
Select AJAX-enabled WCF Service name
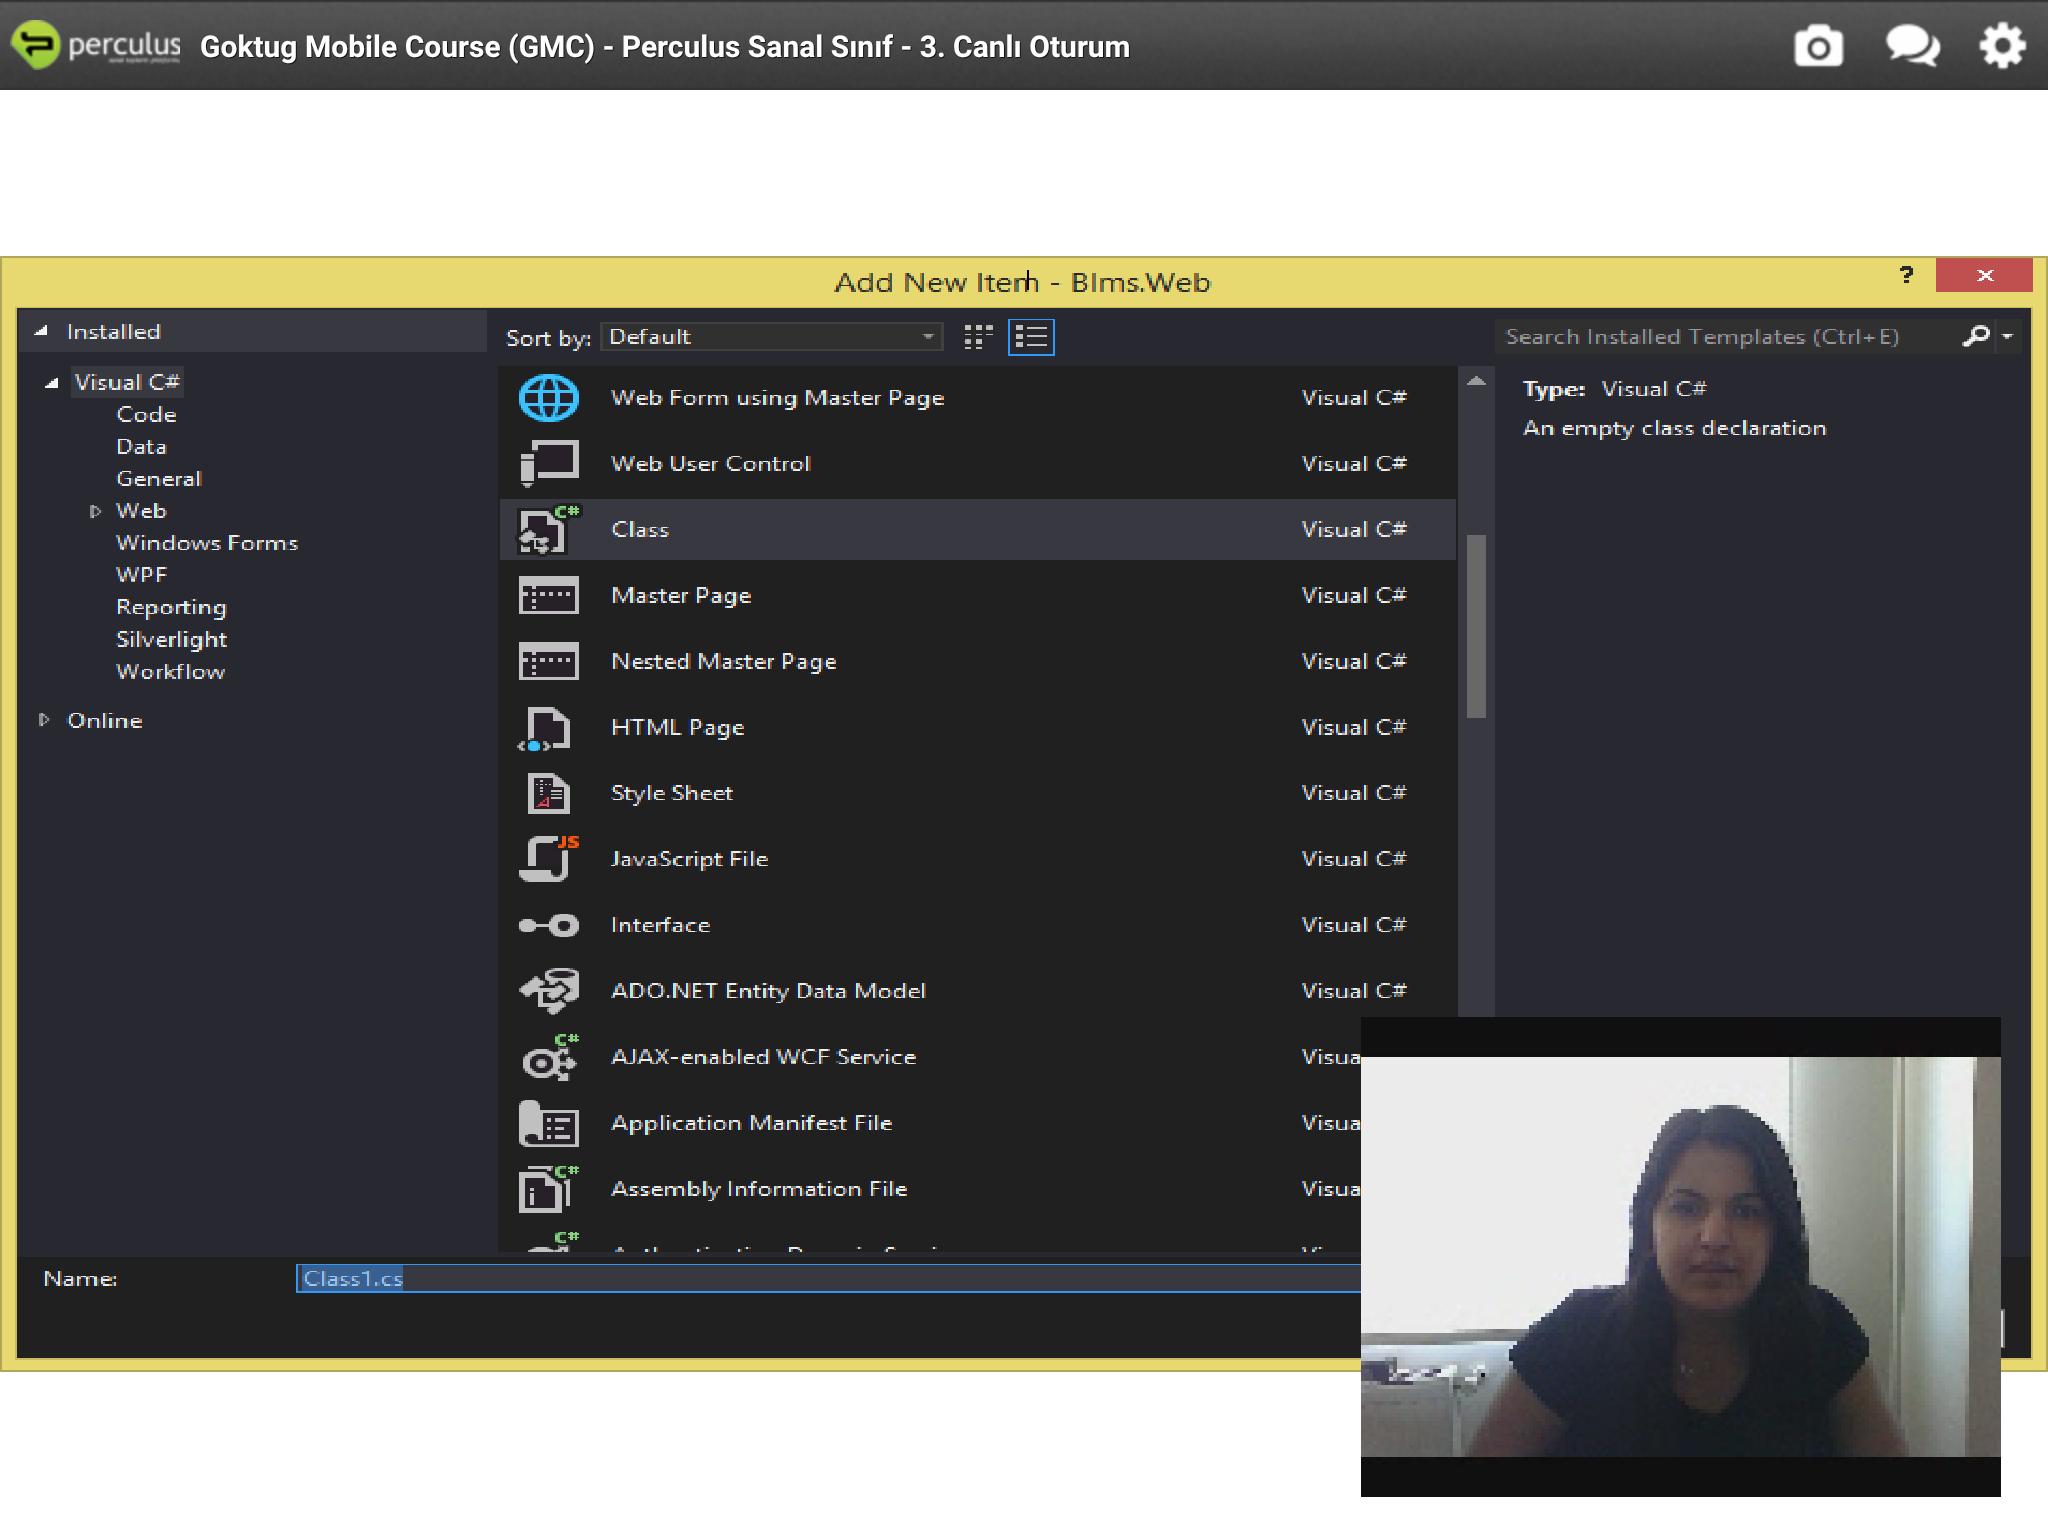coord(763,1057)
